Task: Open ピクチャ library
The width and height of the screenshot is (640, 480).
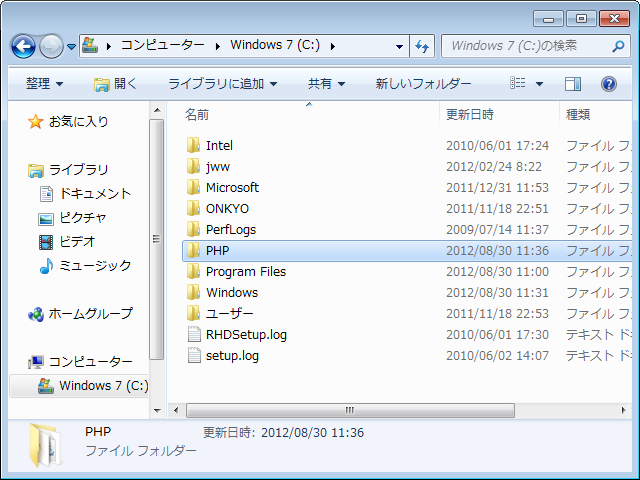Action: [83, 218]
